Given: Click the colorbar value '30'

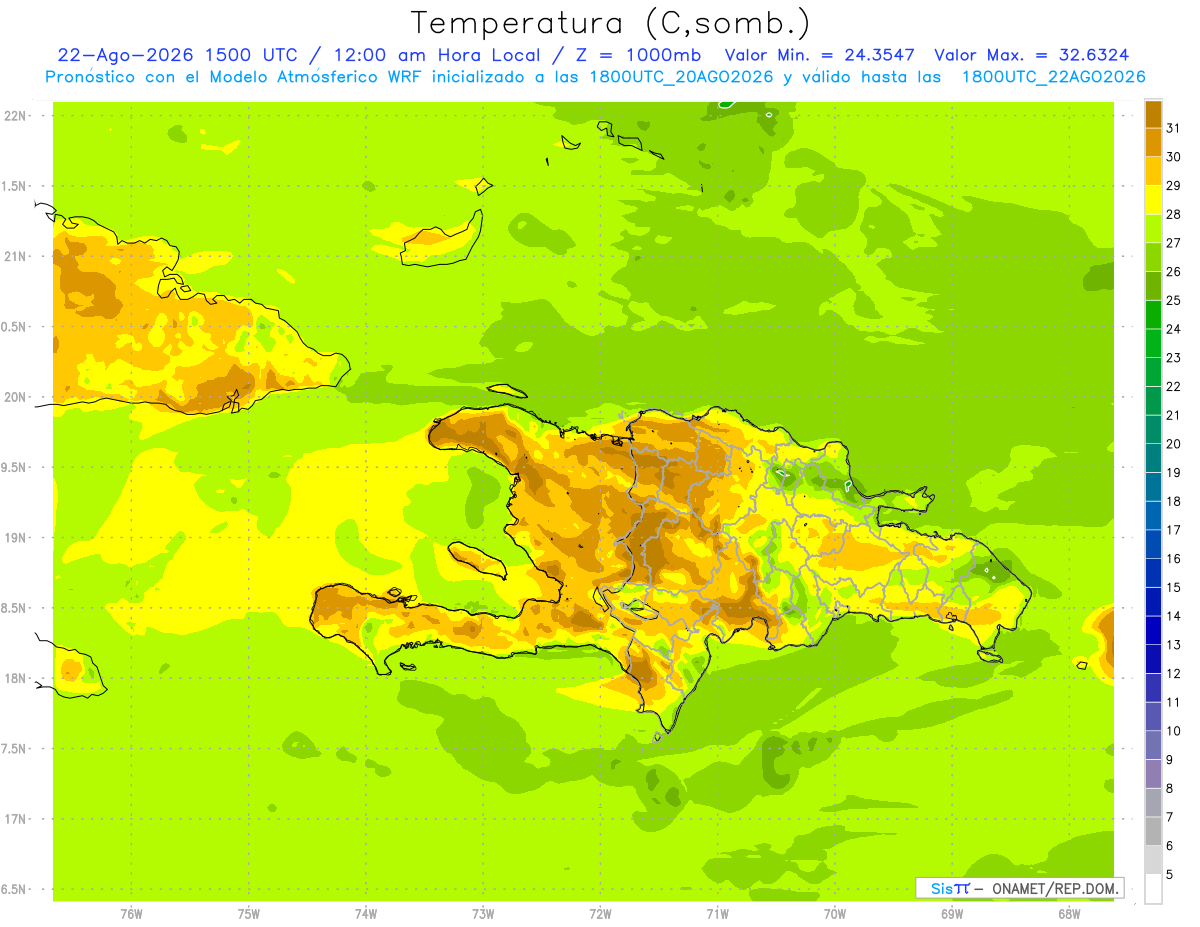Looking at the screenshot, I should click(x=1174, y=157).
